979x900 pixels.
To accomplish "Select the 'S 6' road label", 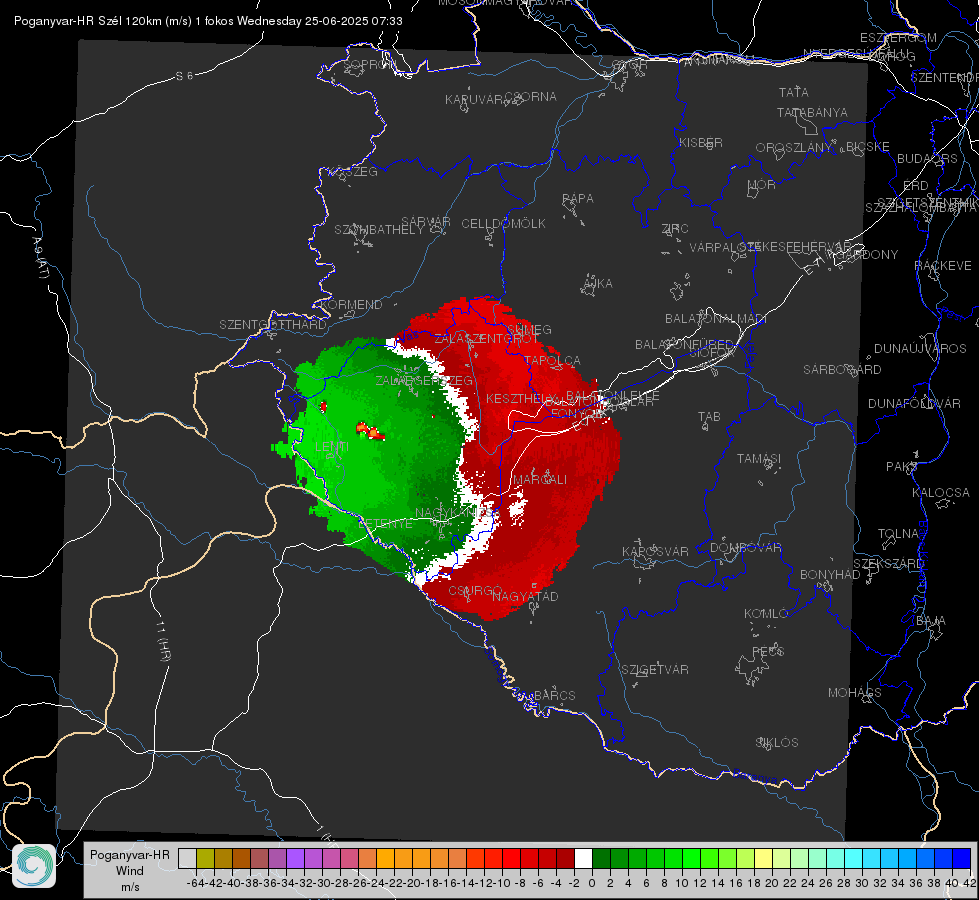I will coord(184,76).
